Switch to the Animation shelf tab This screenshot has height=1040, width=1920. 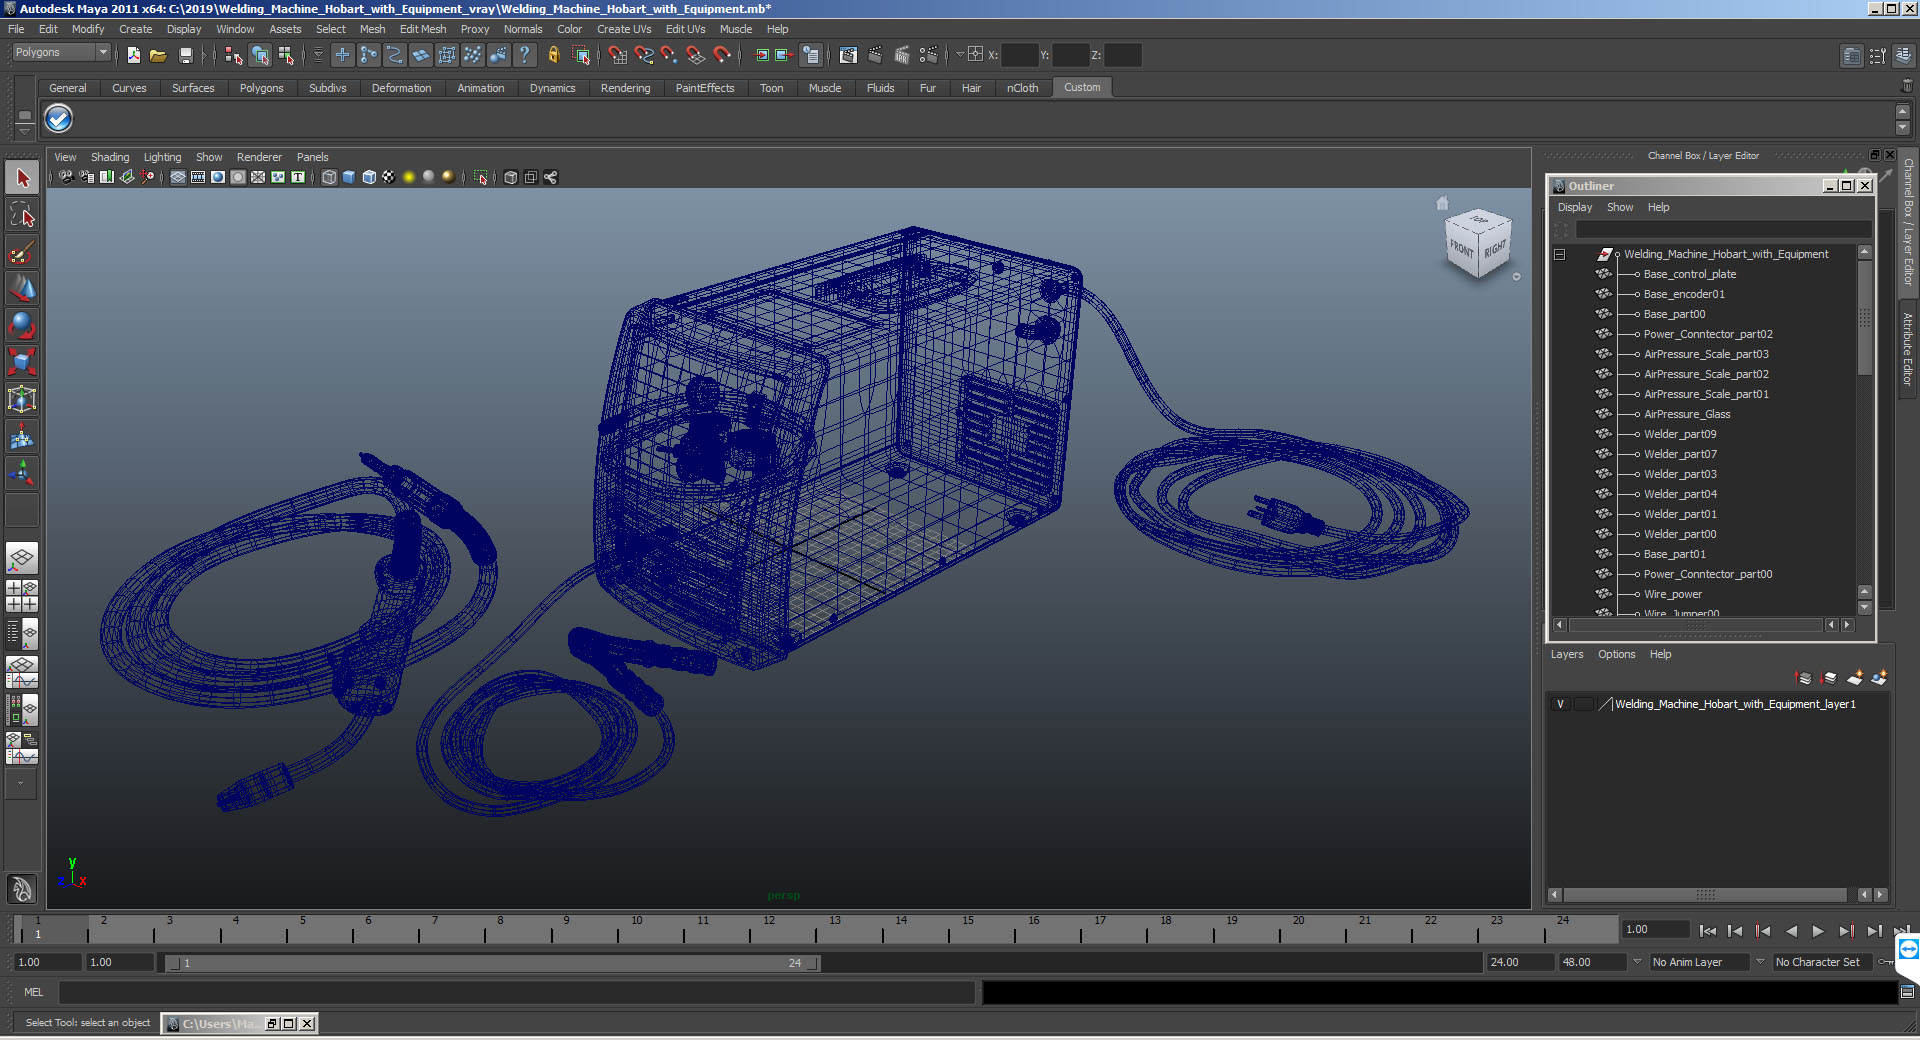point(481,88)
